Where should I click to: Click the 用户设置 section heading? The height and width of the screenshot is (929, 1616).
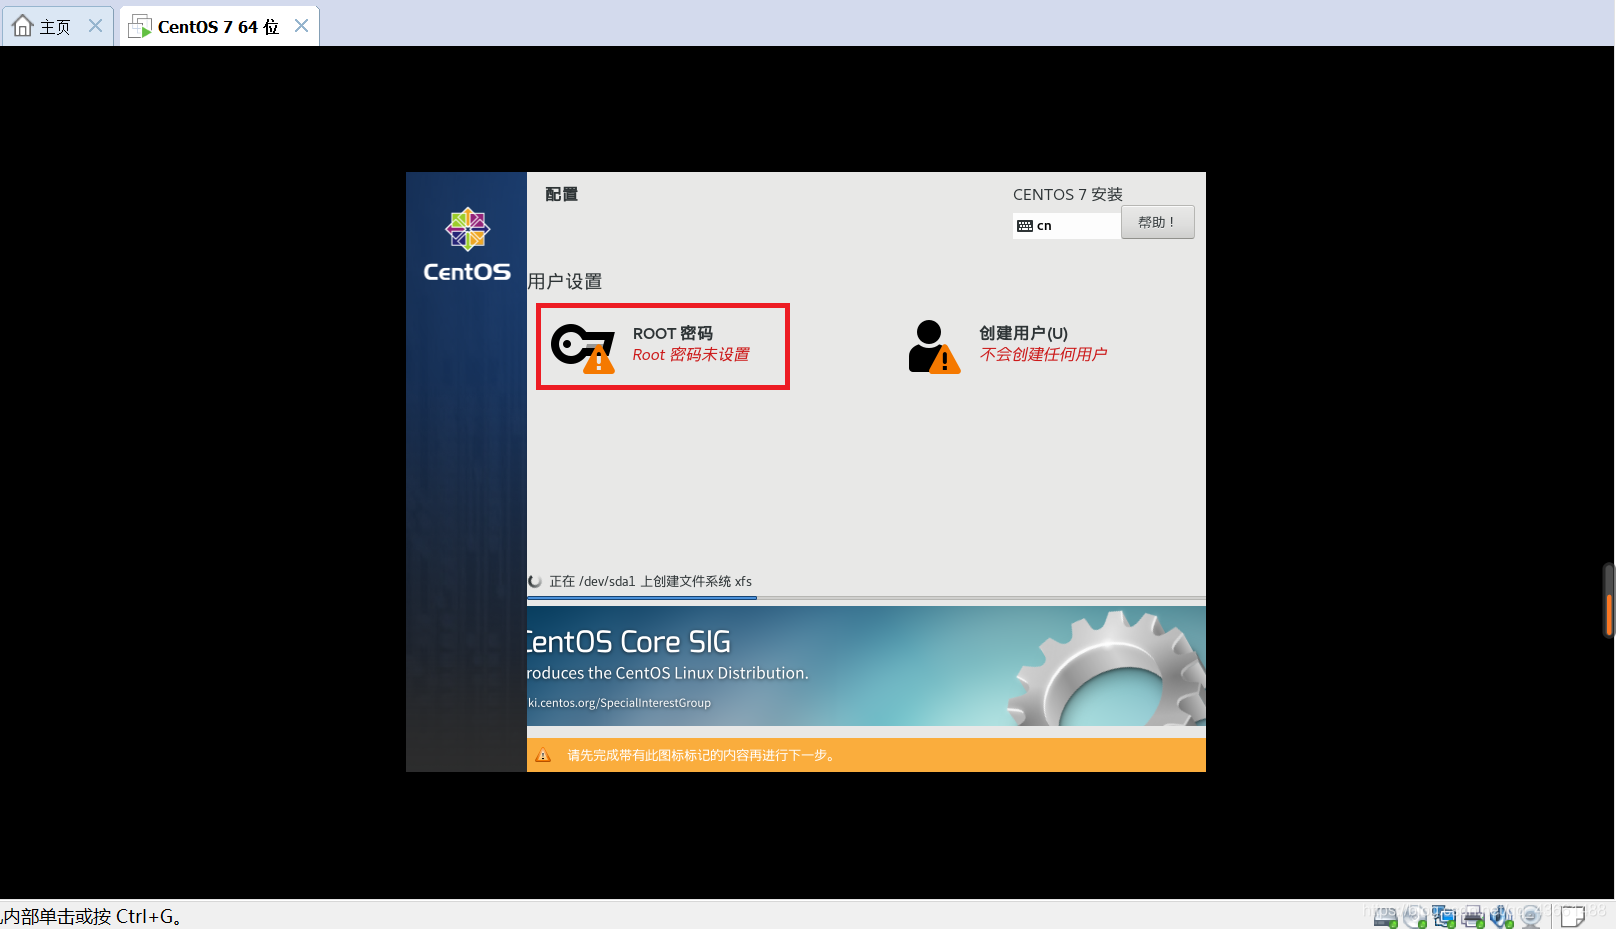(x=565, y=281)
